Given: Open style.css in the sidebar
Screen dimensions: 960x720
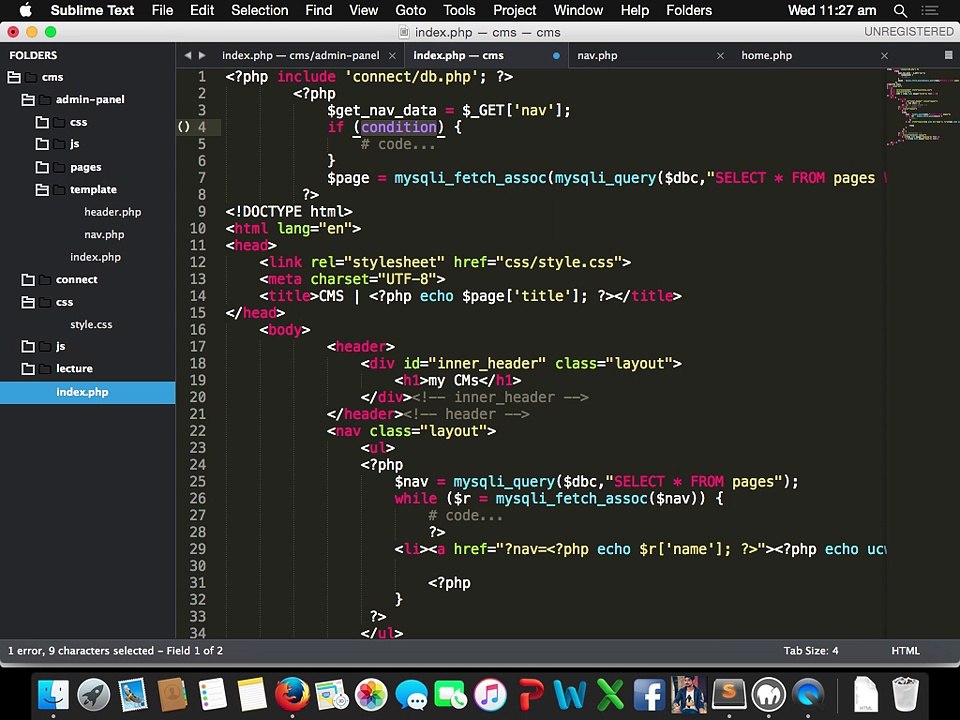Looking at the screenshot, I should point(91,324).
